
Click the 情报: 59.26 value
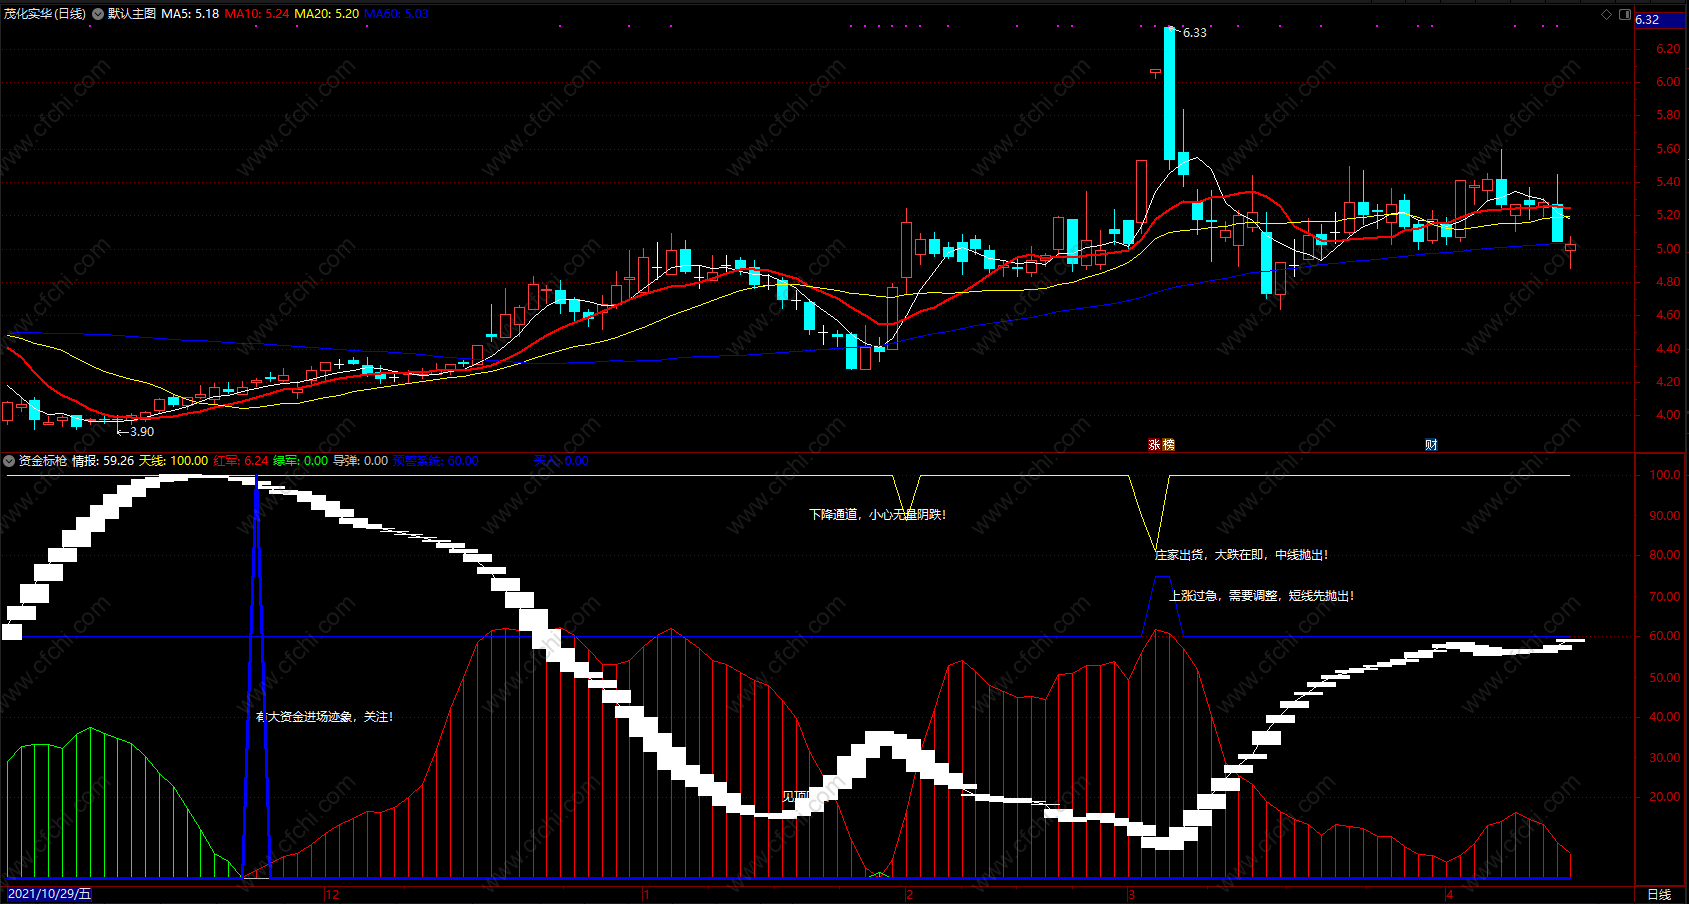[103, 461]
